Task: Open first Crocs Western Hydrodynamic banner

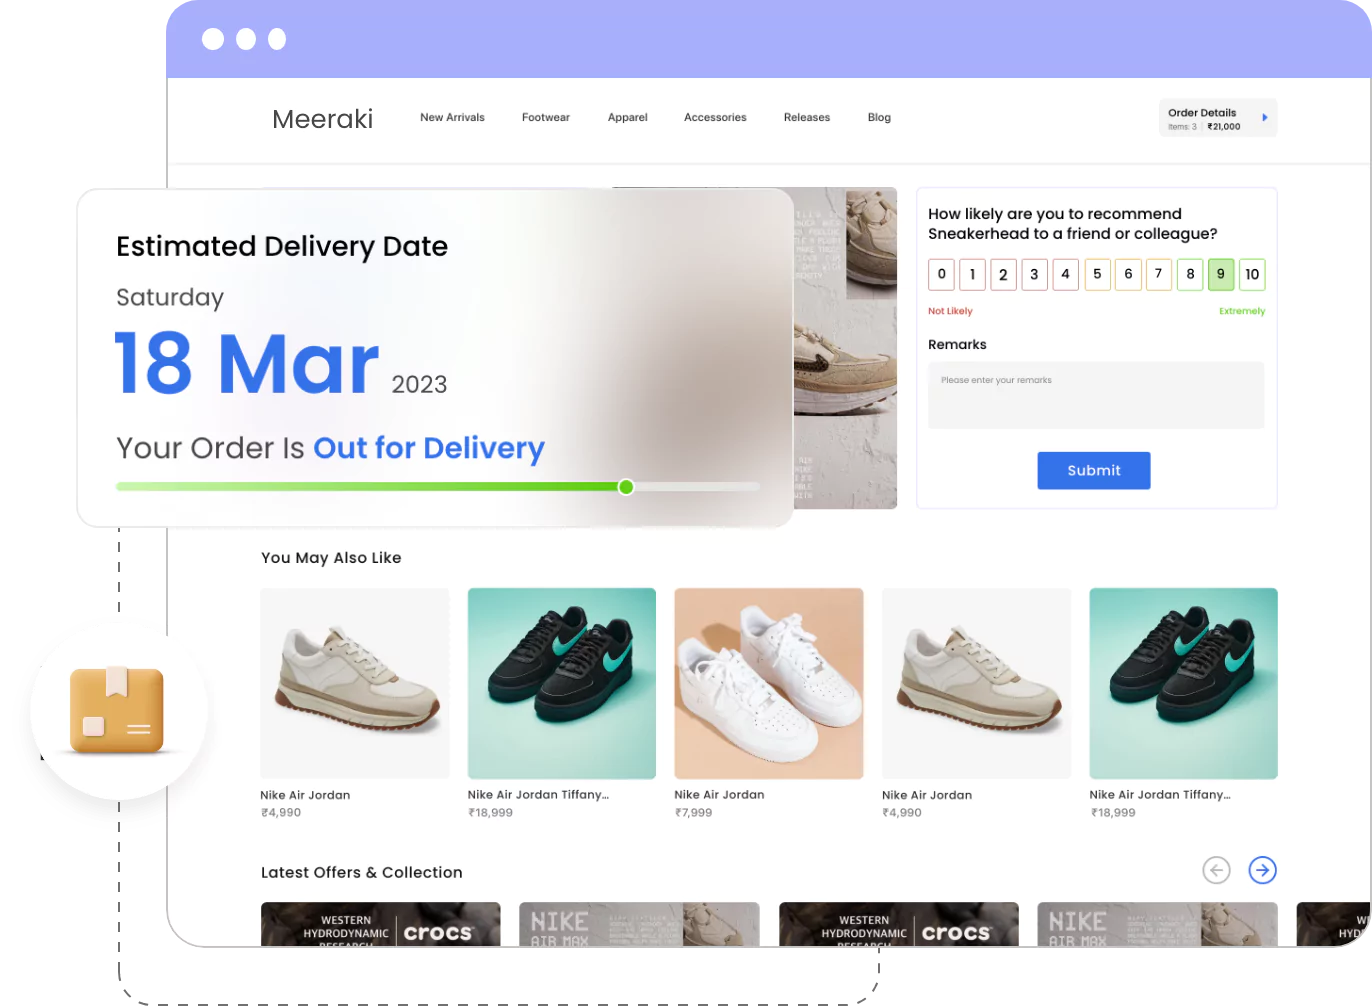Action: (381, 924)
